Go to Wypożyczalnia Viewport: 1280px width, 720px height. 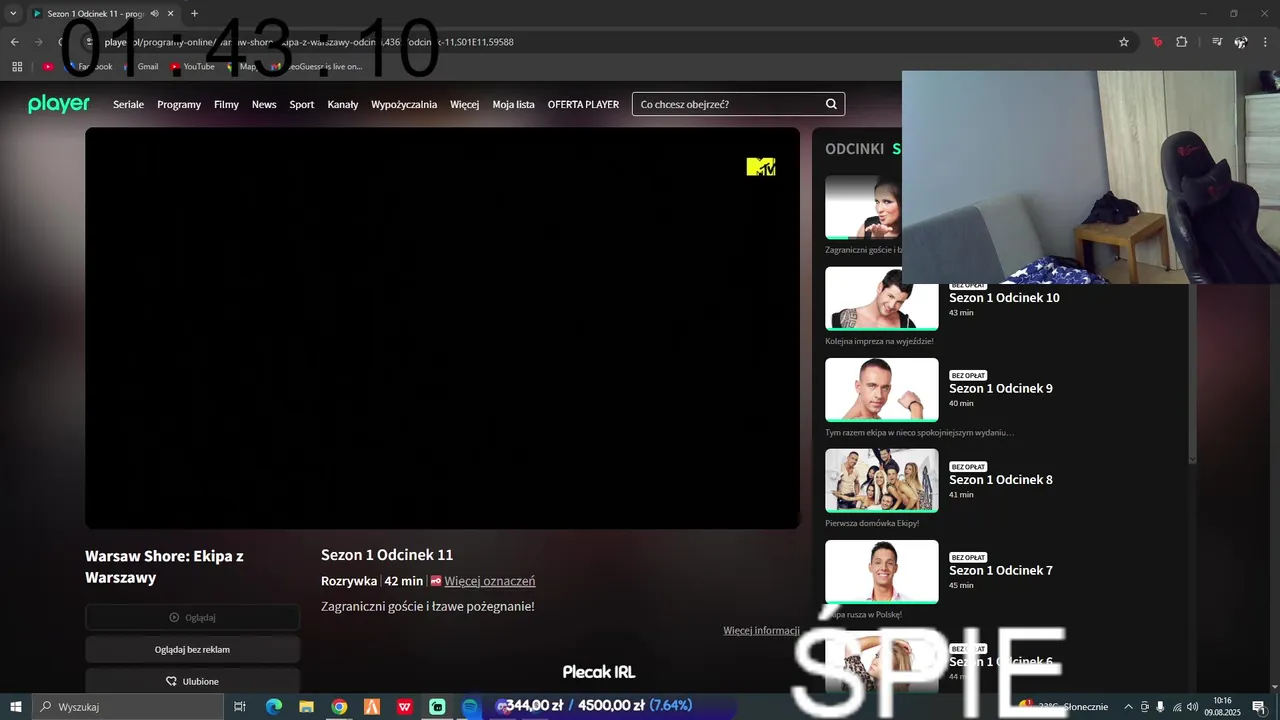[404, 104]
